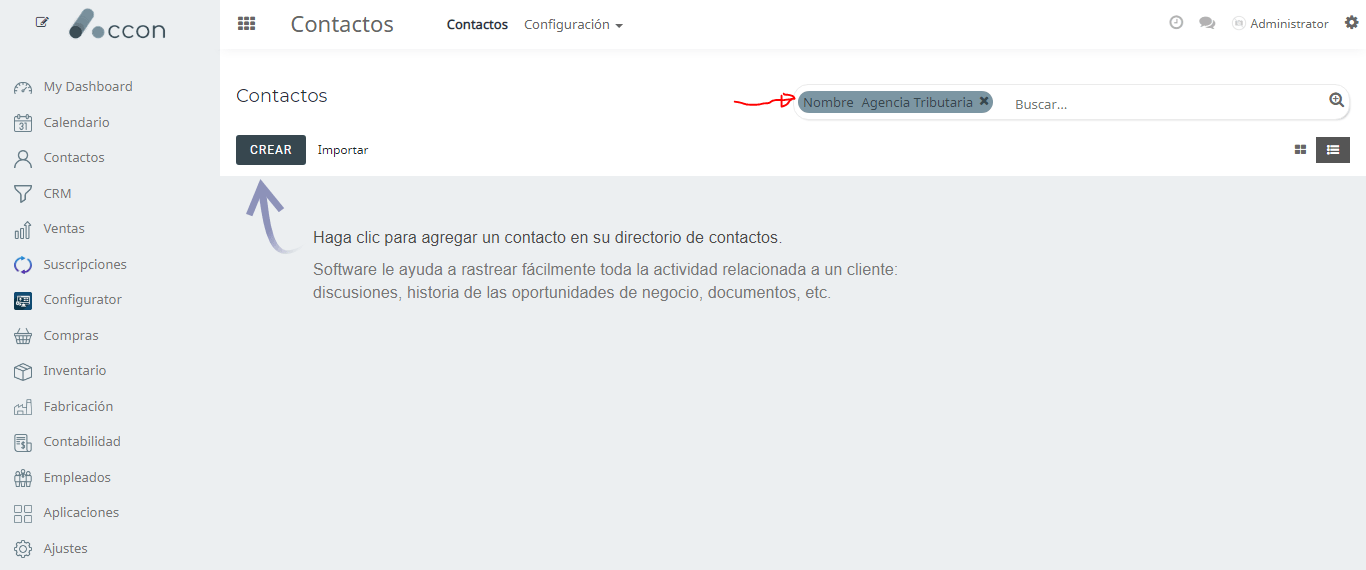Image resolution: width=1366 pixels, height=570 pixels.
Task: Click the Contactos person icon in sidebar
Action: tap(23, 158)
